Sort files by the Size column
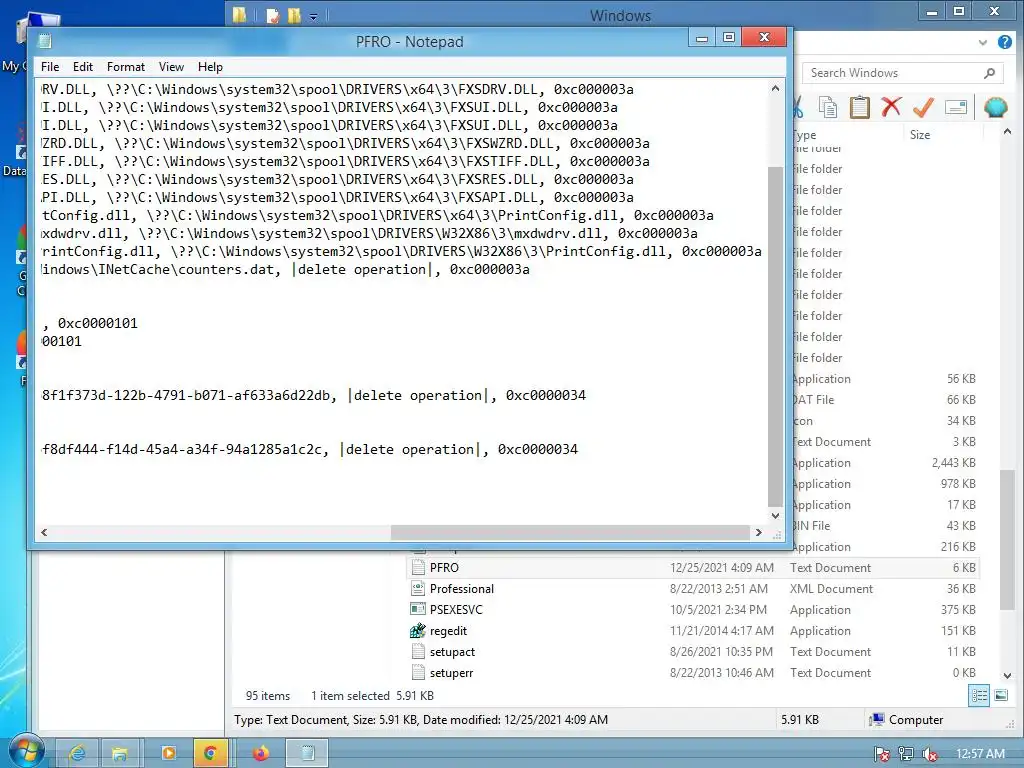The height and width of the screenshot is (768, 1024). click(920, 135)
